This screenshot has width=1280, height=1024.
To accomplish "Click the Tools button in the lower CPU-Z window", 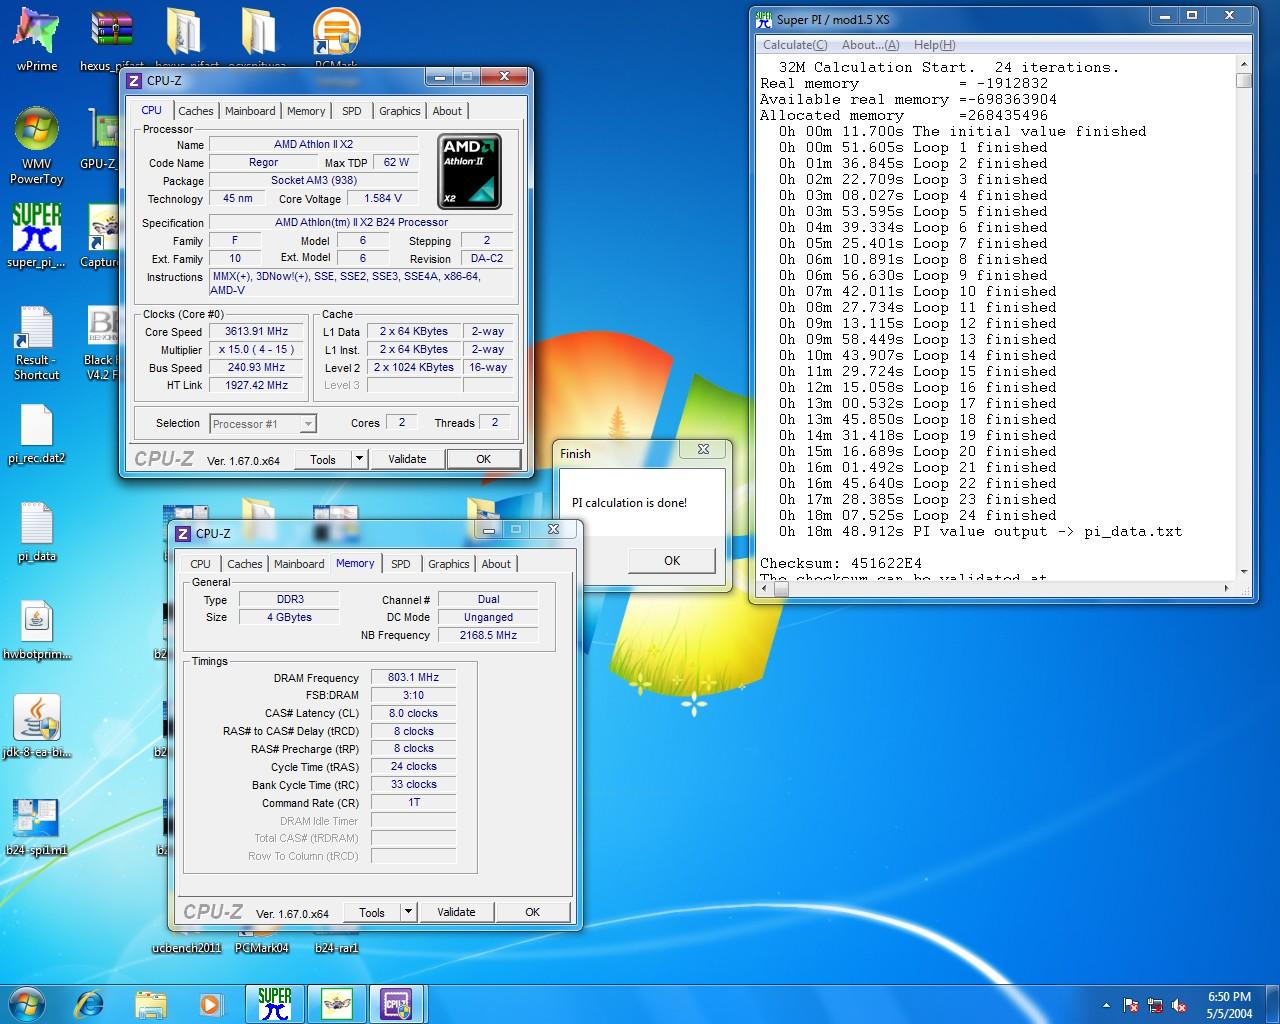I will 372,912.
